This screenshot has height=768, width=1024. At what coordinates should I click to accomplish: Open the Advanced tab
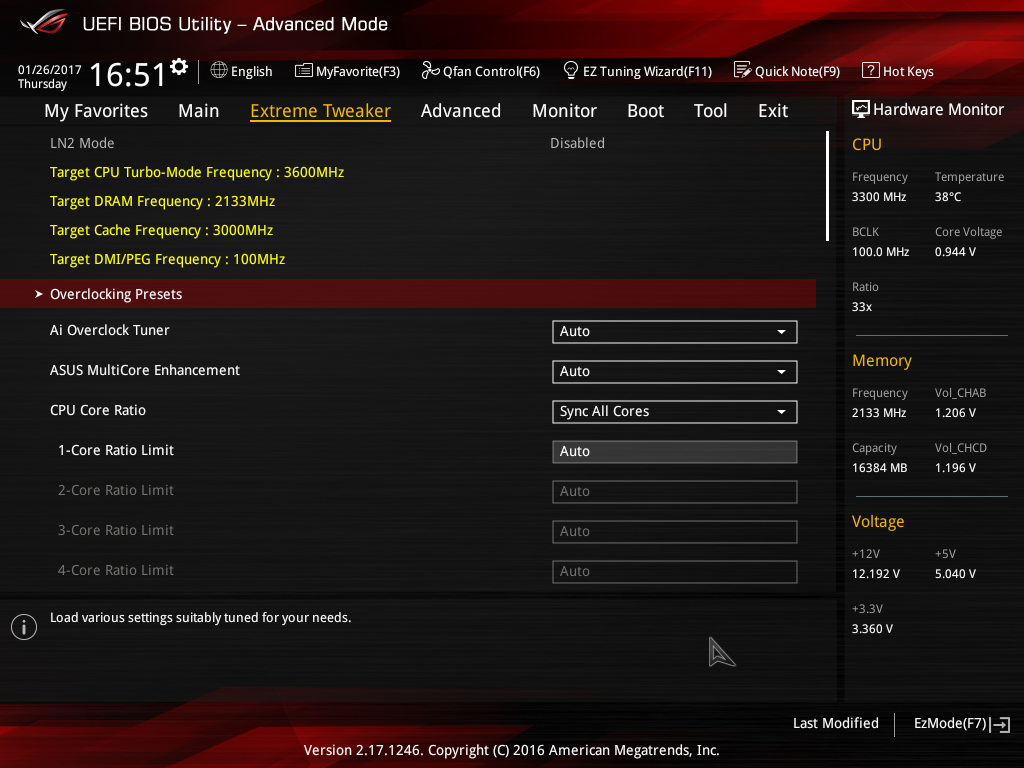tap(461, 111)
